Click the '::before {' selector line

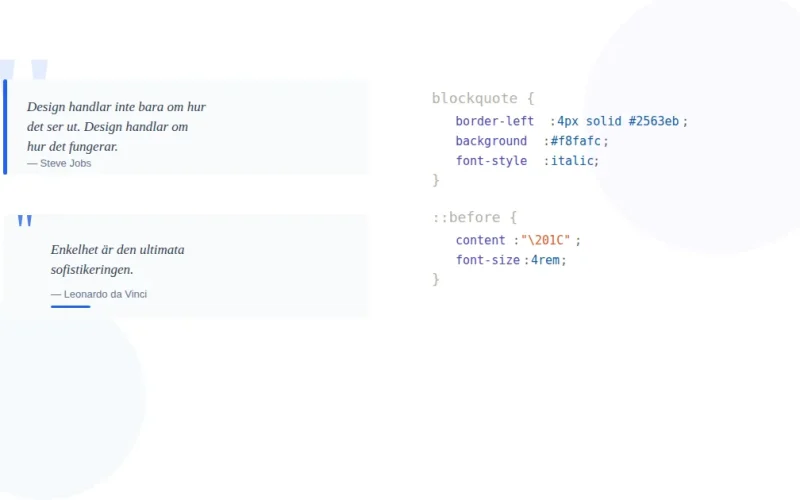[474, 217]
